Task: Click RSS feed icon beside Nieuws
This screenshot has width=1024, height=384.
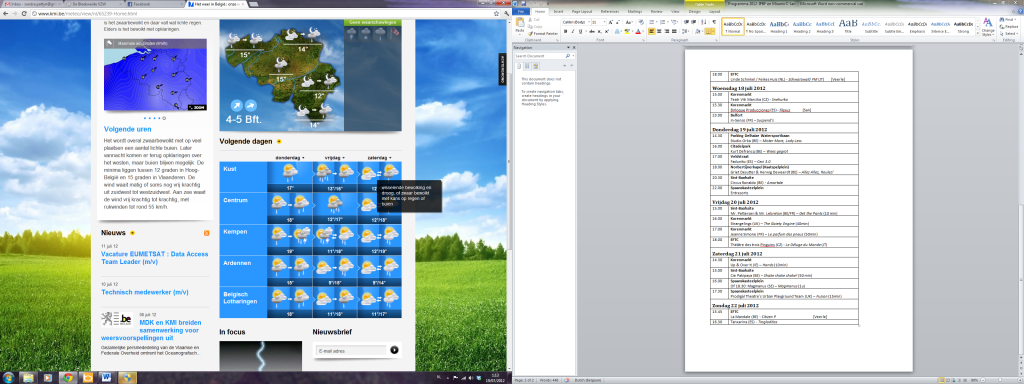Action: (206, 233)
